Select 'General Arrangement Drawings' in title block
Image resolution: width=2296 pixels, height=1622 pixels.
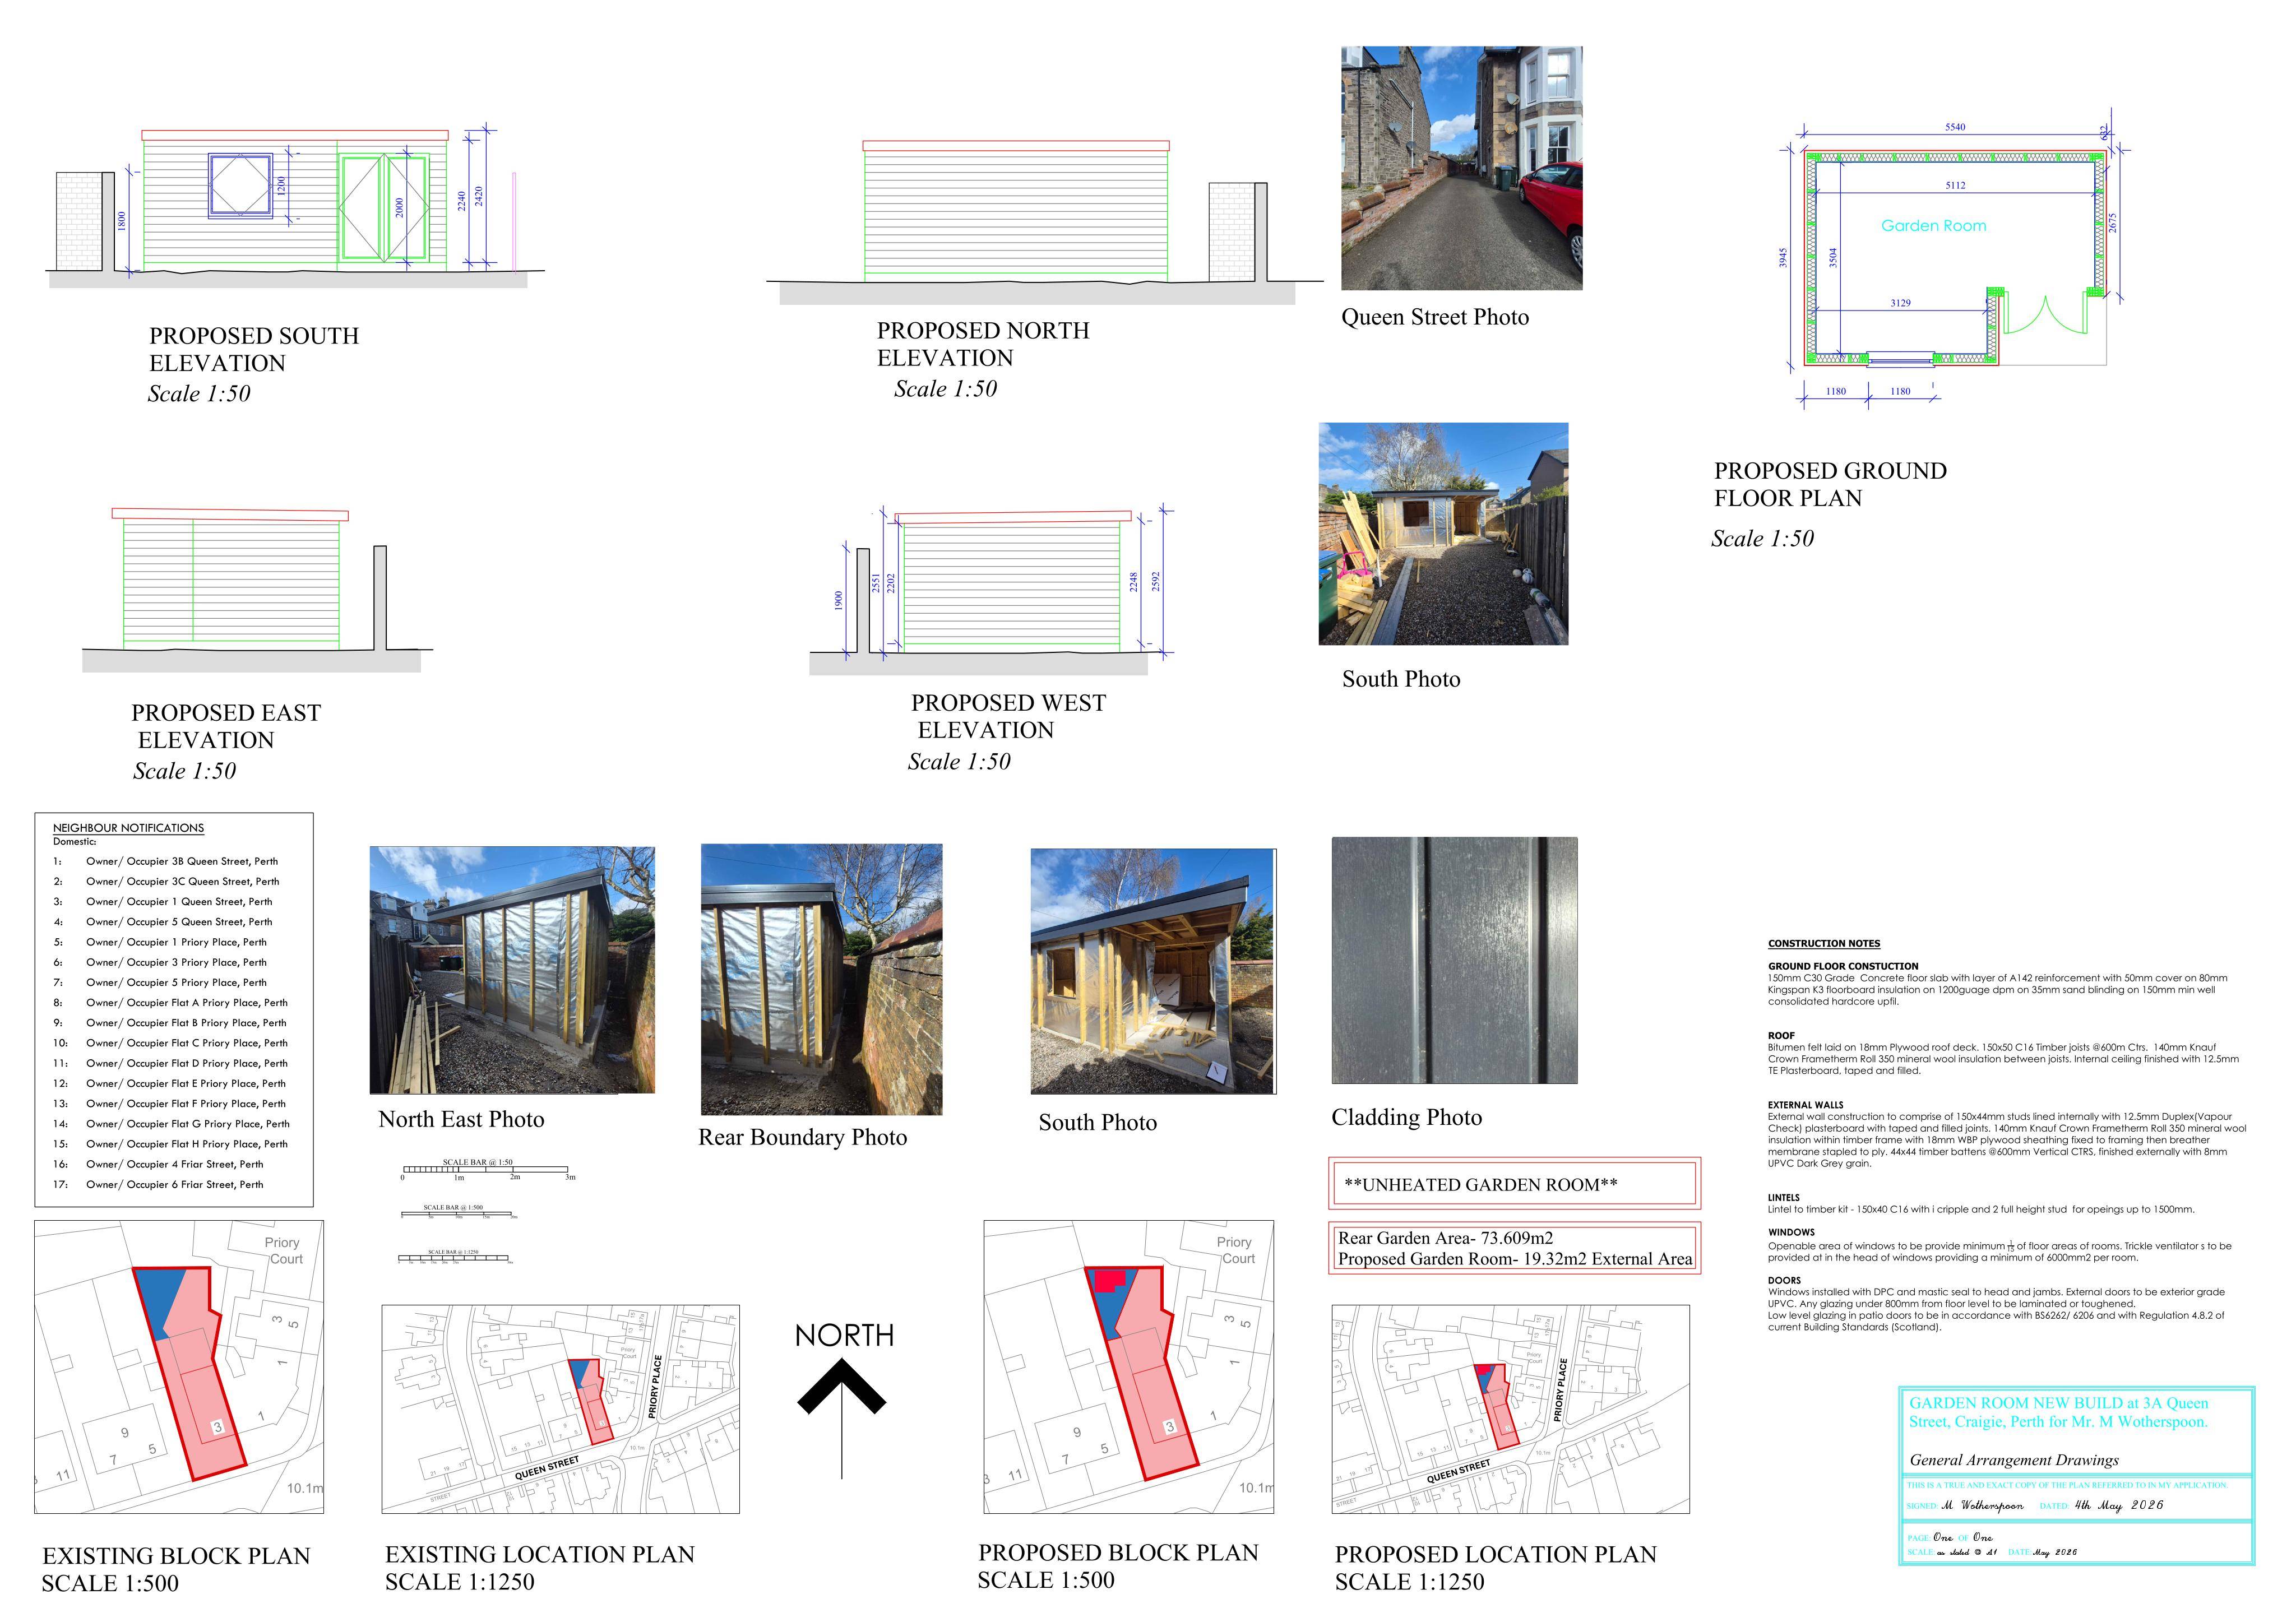(x=2014, y=1460)
